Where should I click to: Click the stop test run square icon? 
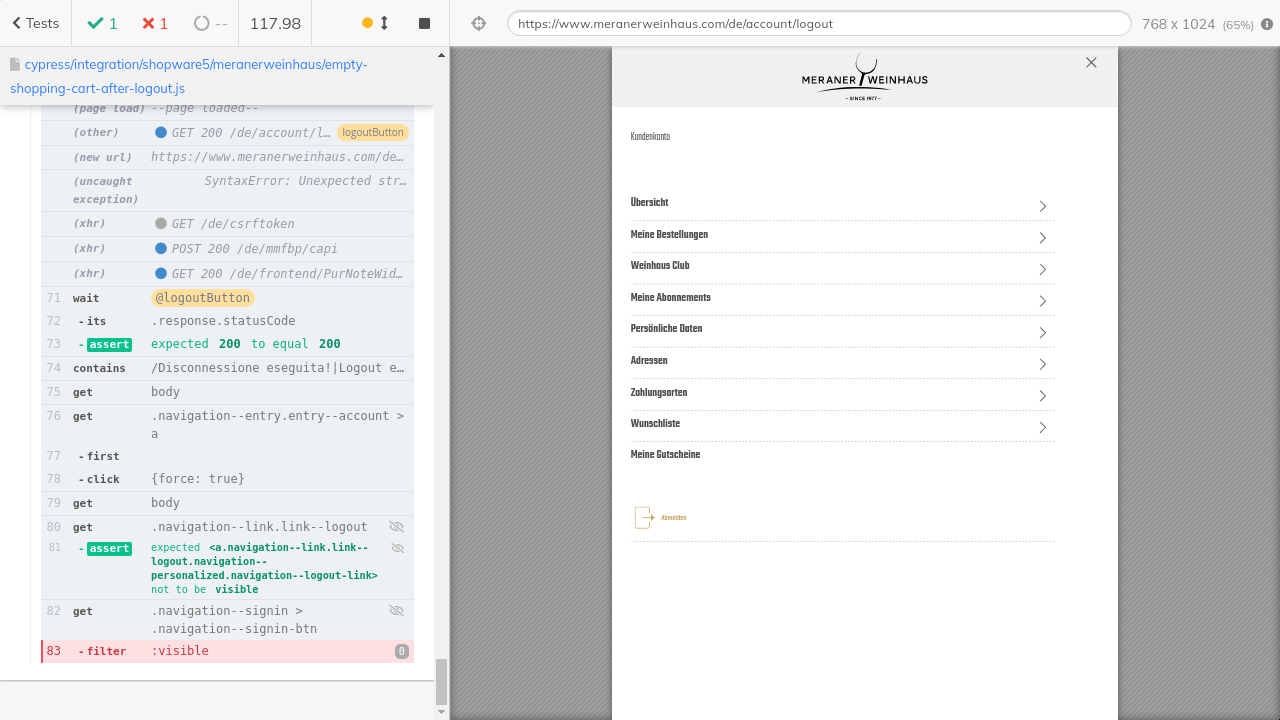[x=424, y=23]
